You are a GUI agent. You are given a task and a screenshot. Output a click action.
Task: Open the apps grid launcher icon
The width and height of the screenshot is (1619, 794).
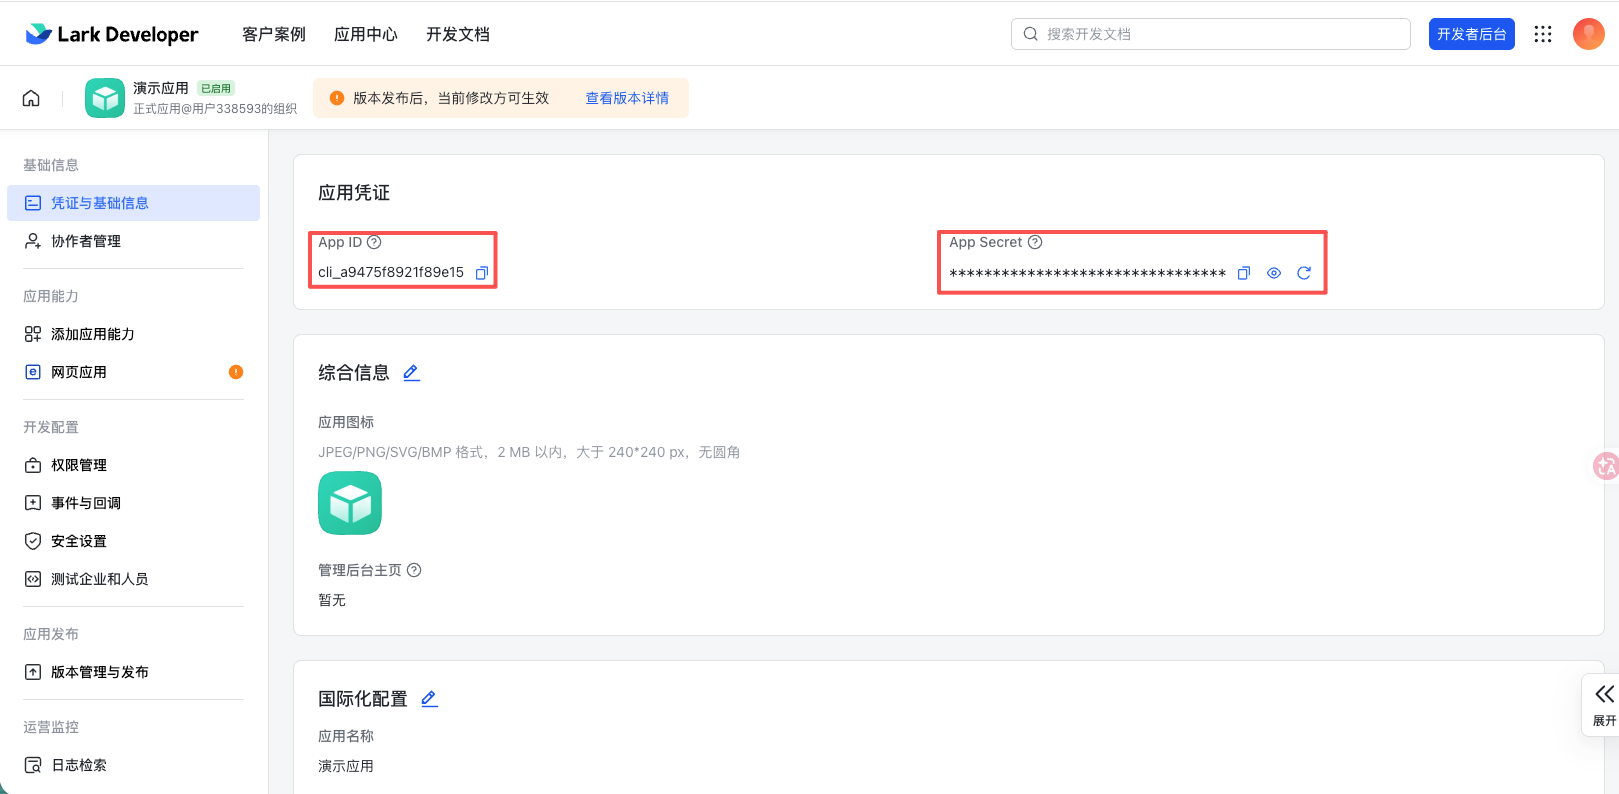1542,34
